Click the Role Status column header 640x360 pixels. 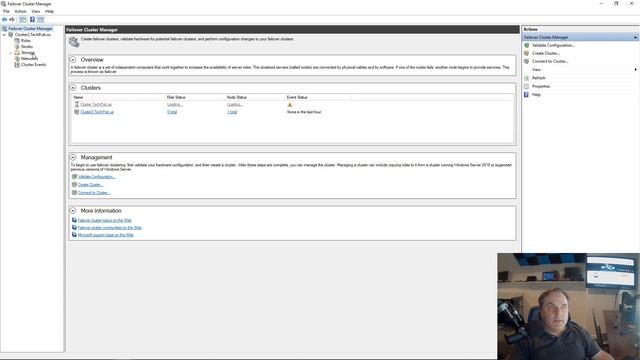pos(176,97)
